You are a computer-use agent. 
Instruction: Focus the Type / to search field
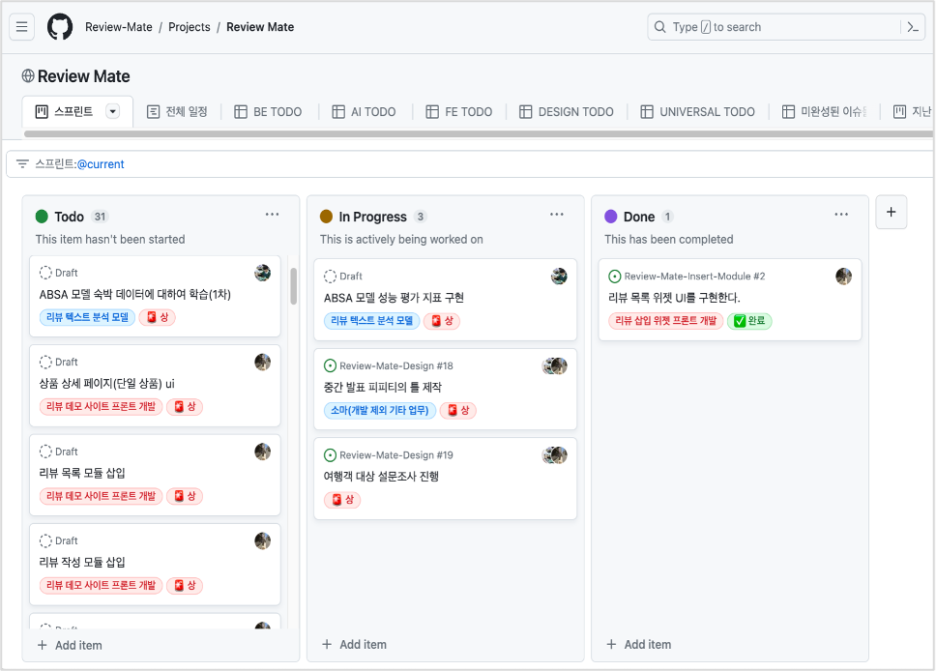tap(770, 27)
